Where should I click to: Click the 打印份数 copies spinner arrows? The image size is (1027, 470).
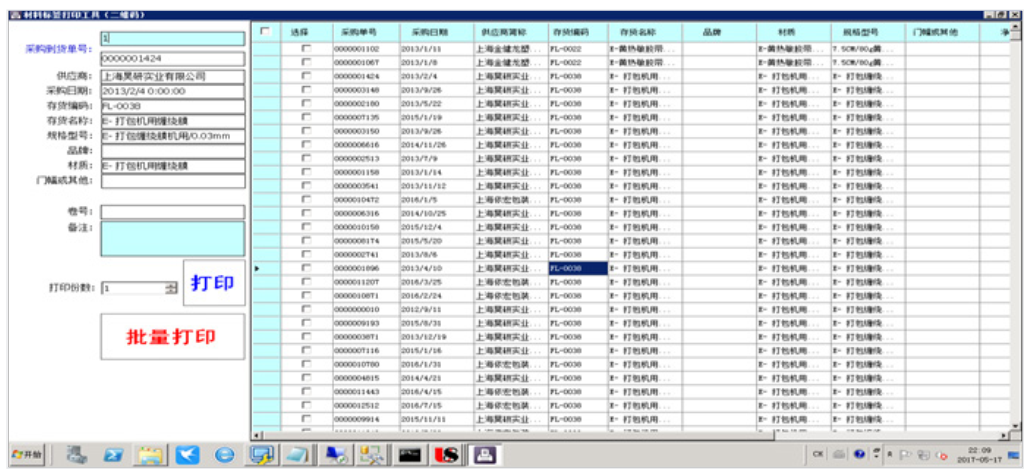tap(172, 288)
